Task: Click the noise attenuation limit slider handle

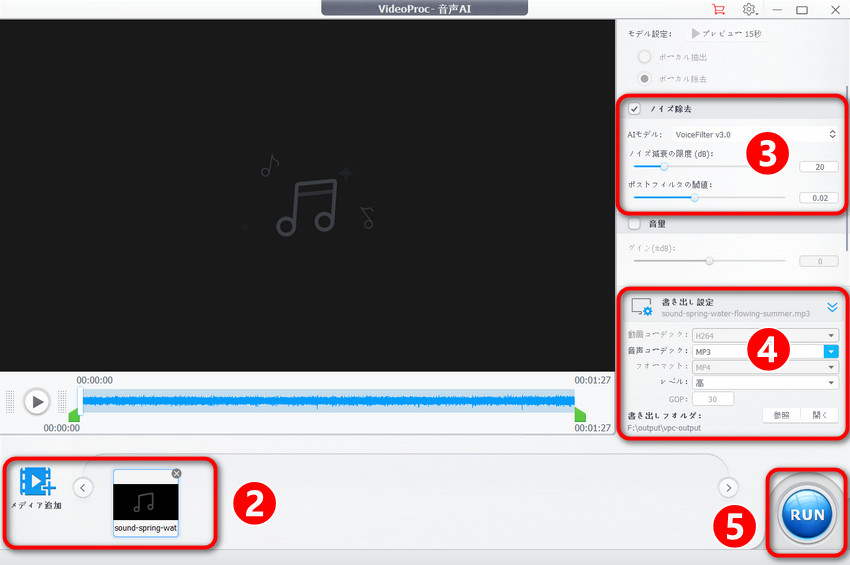Action: click(664, 166)
